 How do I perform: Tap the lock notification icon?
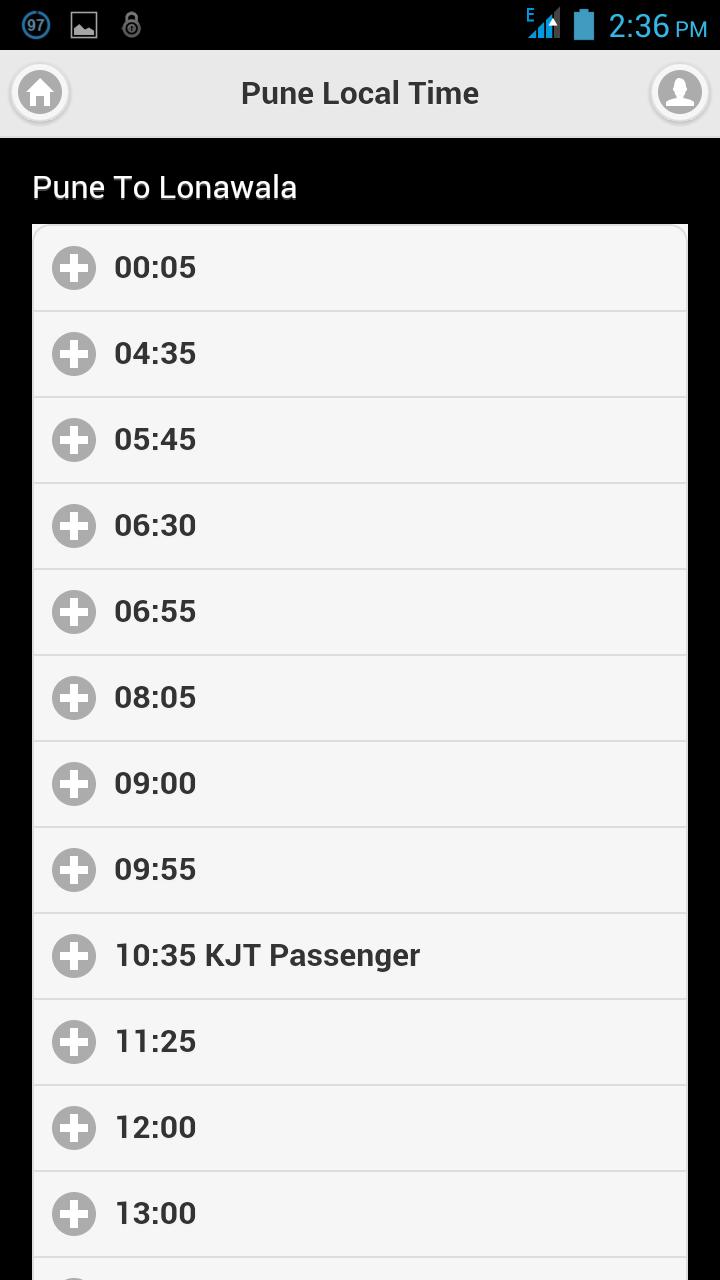point(131,26)
